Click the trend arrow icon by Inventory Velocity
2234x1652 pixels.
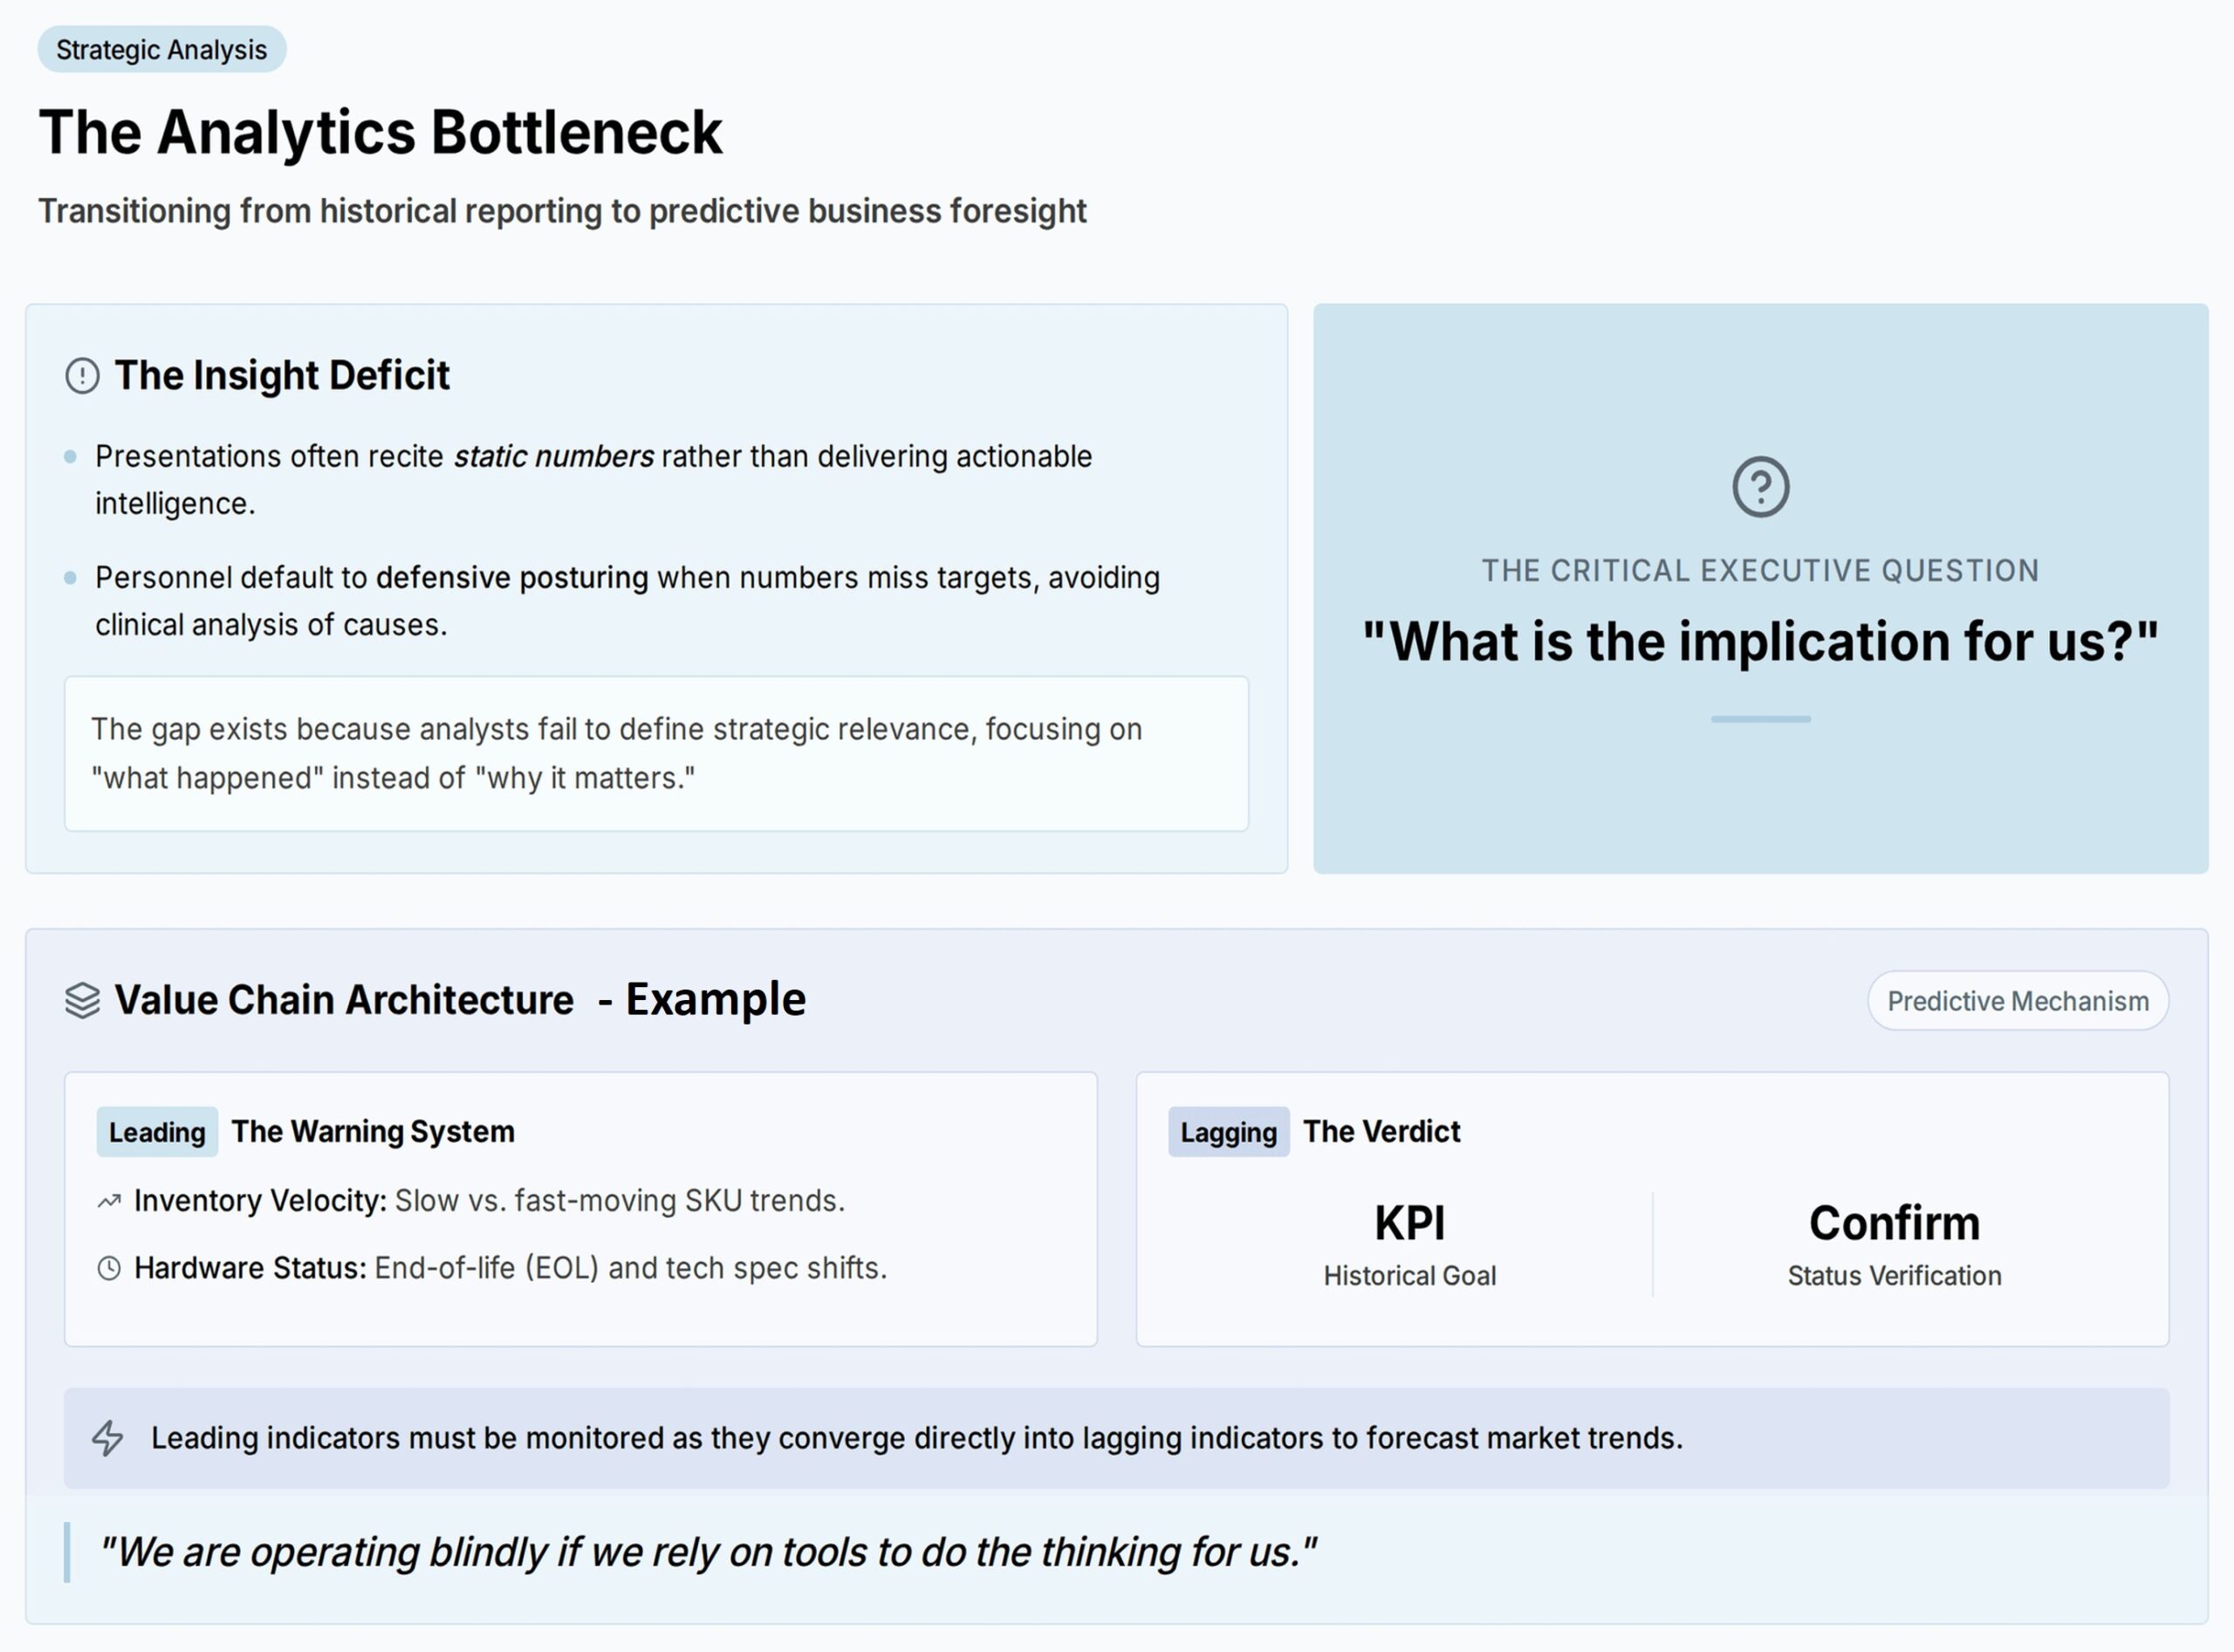(109, 1201)
